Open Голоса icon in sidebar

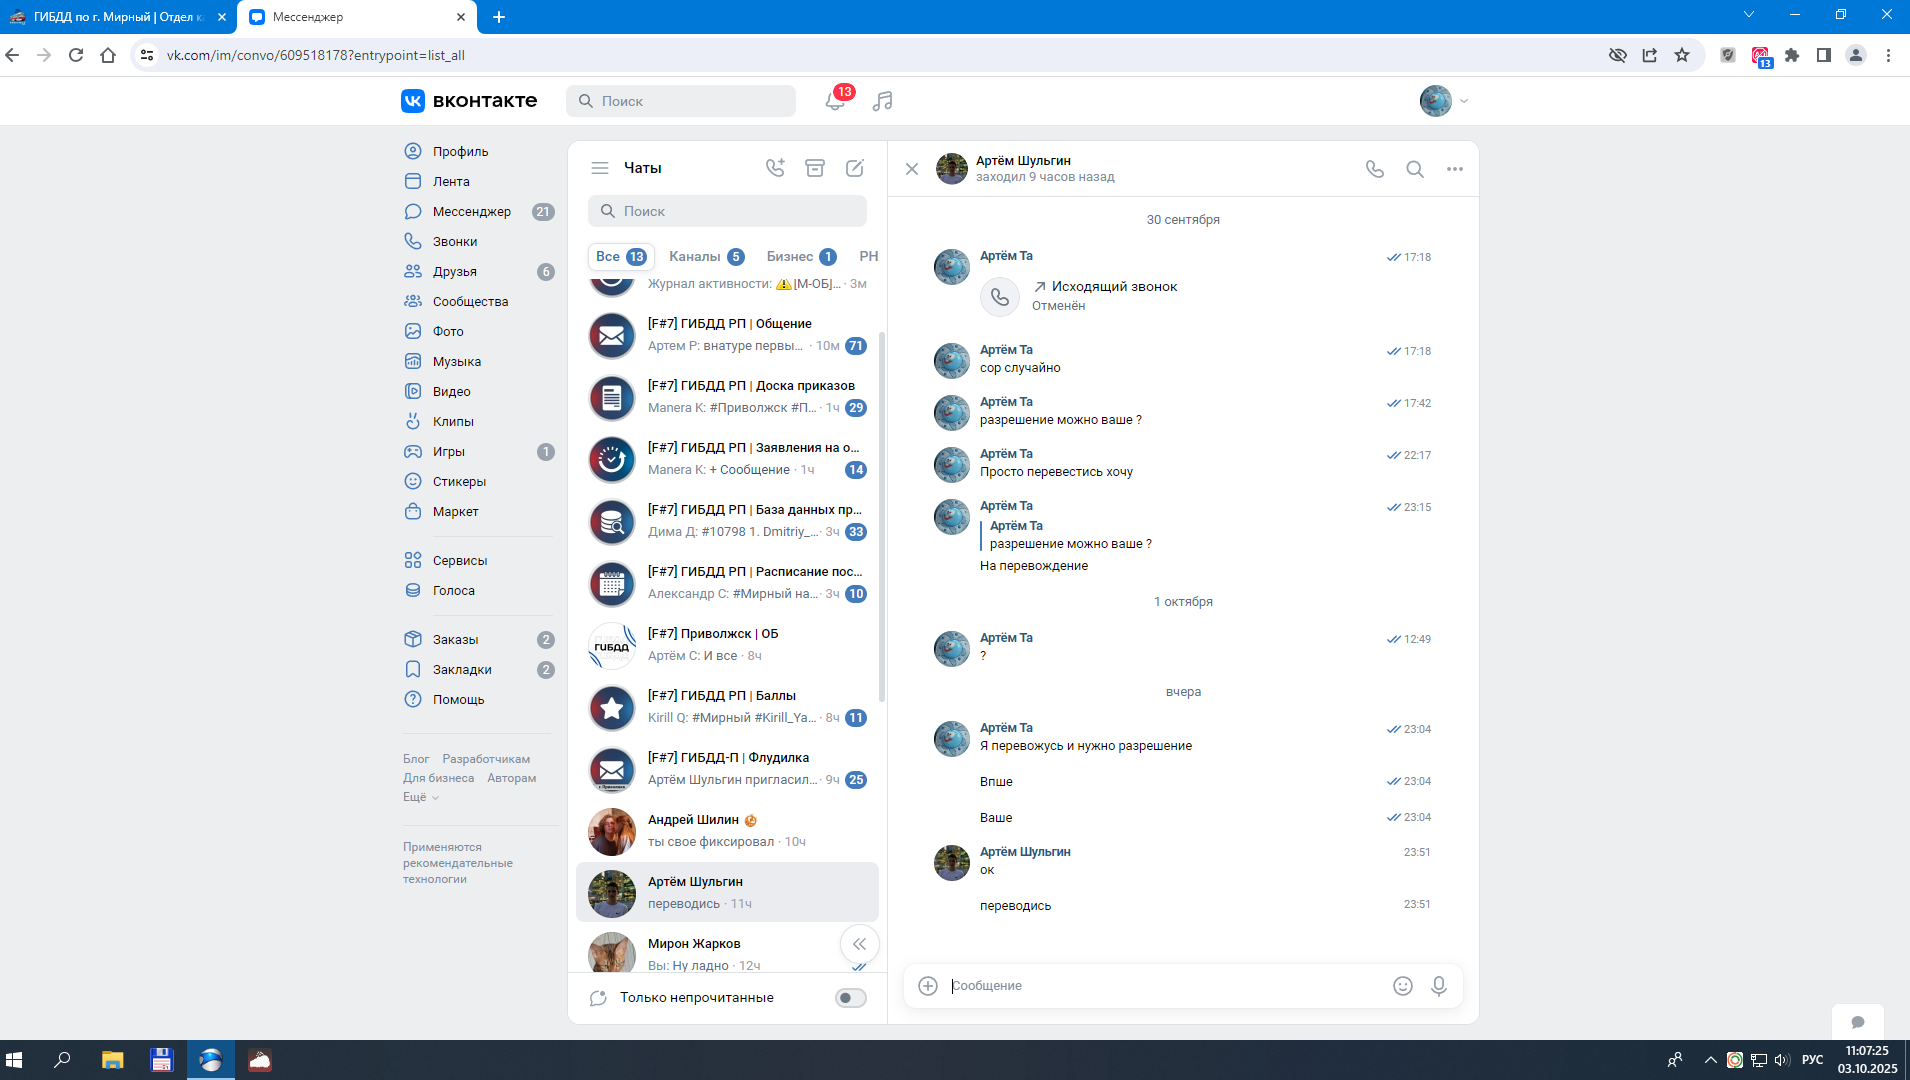[x=413, y=590]
